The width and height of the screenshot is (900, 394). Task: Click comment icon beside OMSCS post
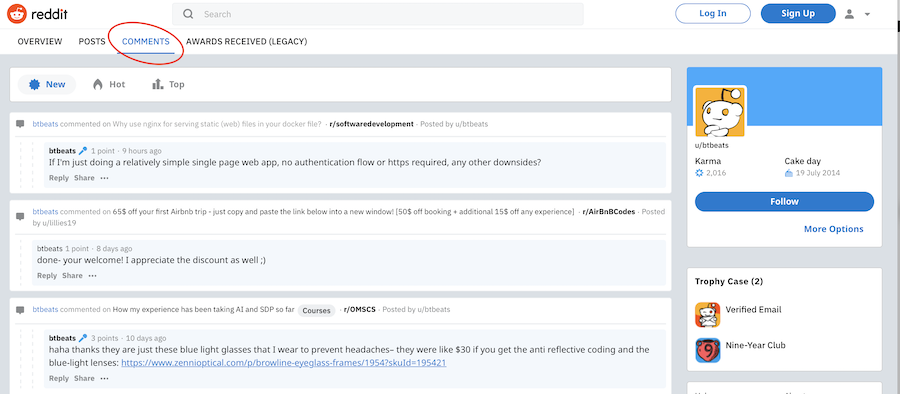coord(21,310)
